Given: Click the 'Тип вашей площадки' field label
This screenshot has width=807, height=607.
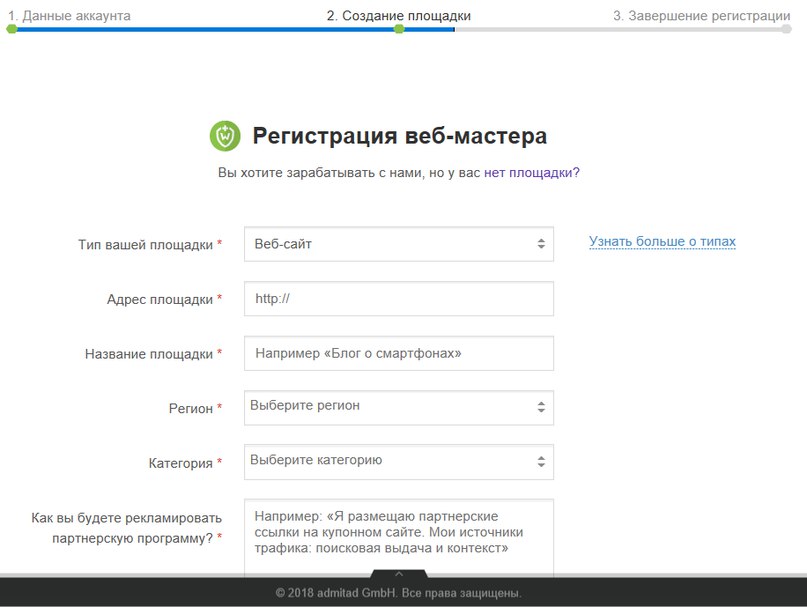Looking at the screenshot, I should (146, 244).
